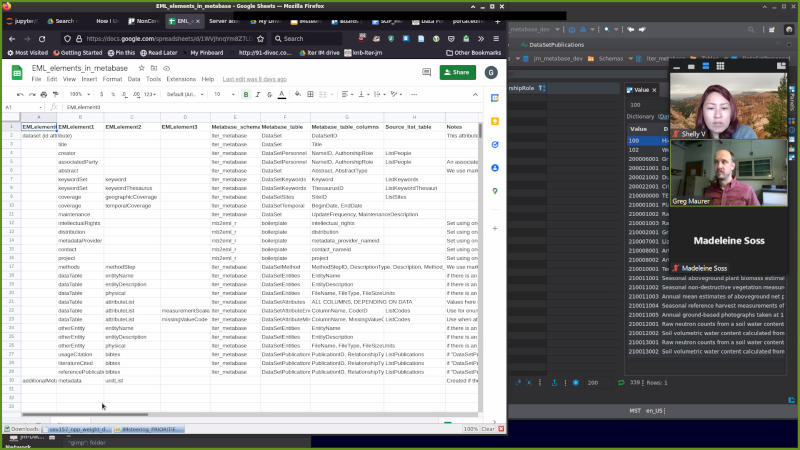This screenshot has height=450, width=800.
Task: Click the 'Last edit' history link
Action: tap(255, 78)
